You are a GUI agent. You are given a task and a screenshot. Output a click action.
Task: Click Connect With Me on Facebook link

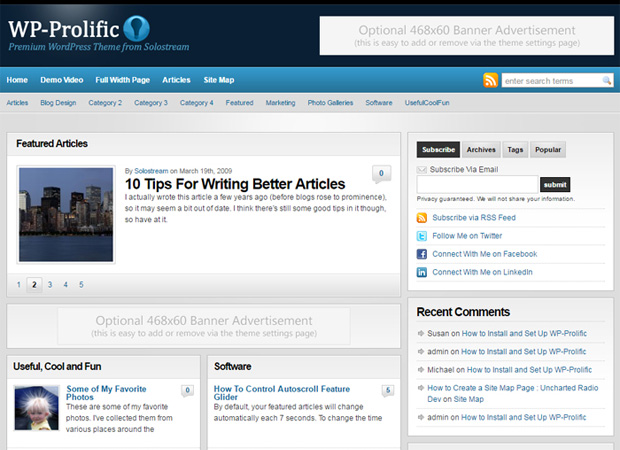[485, 254]
